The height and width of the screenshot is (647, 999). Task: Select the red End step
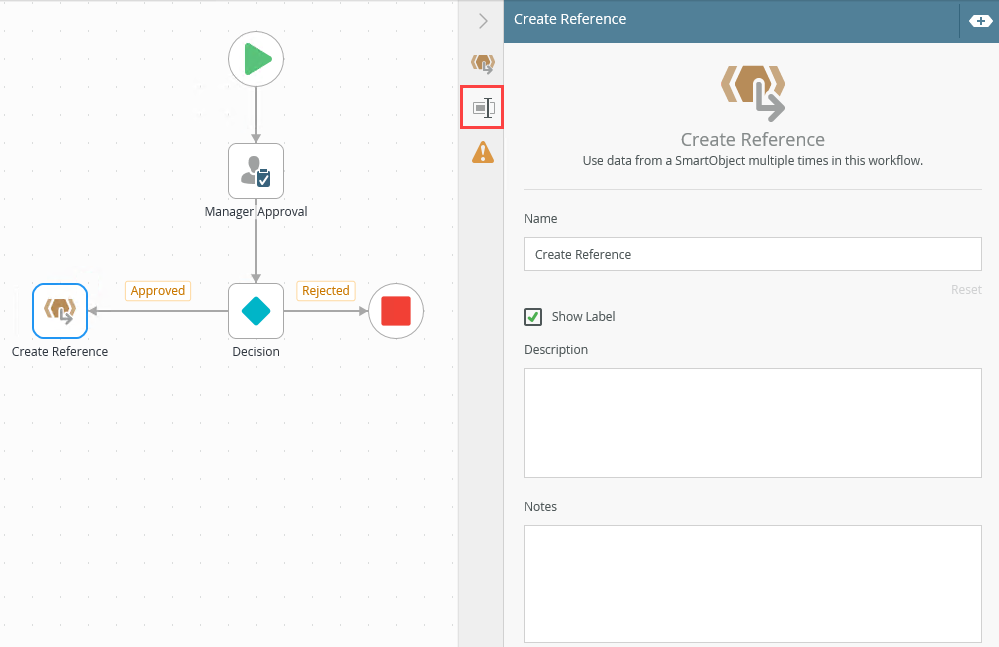coord(396,311)
